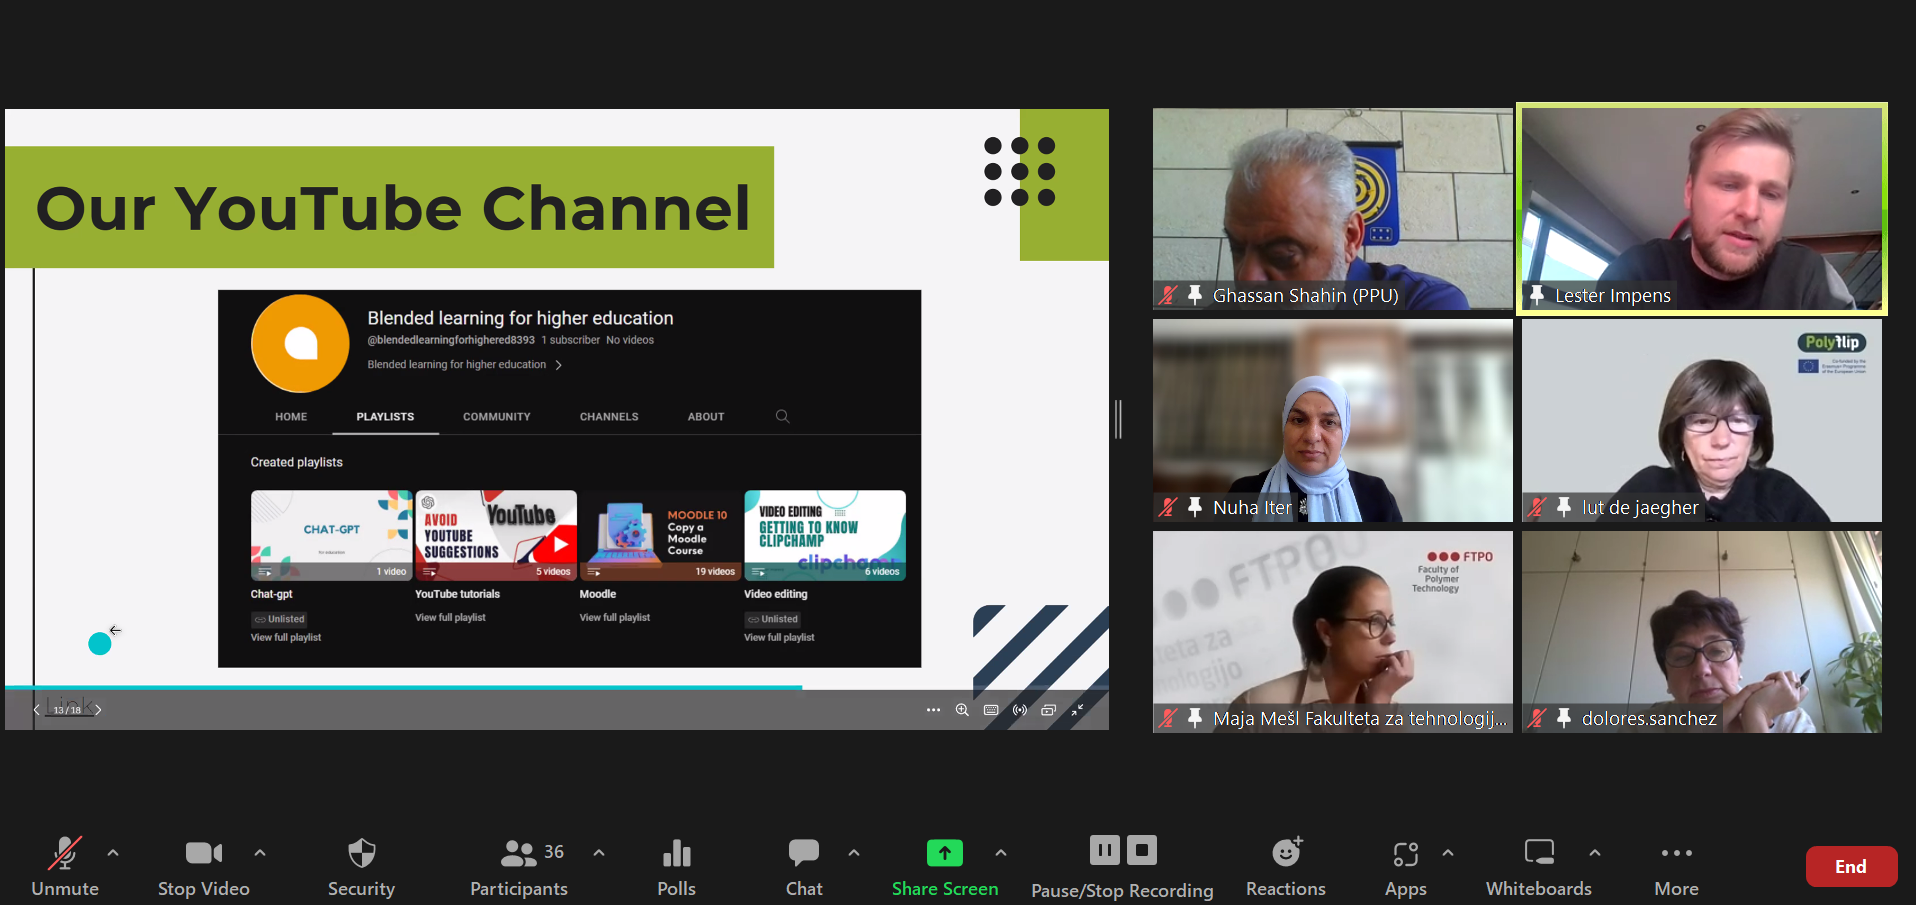
Task: Pause the recording
Action: [1104, 850]
